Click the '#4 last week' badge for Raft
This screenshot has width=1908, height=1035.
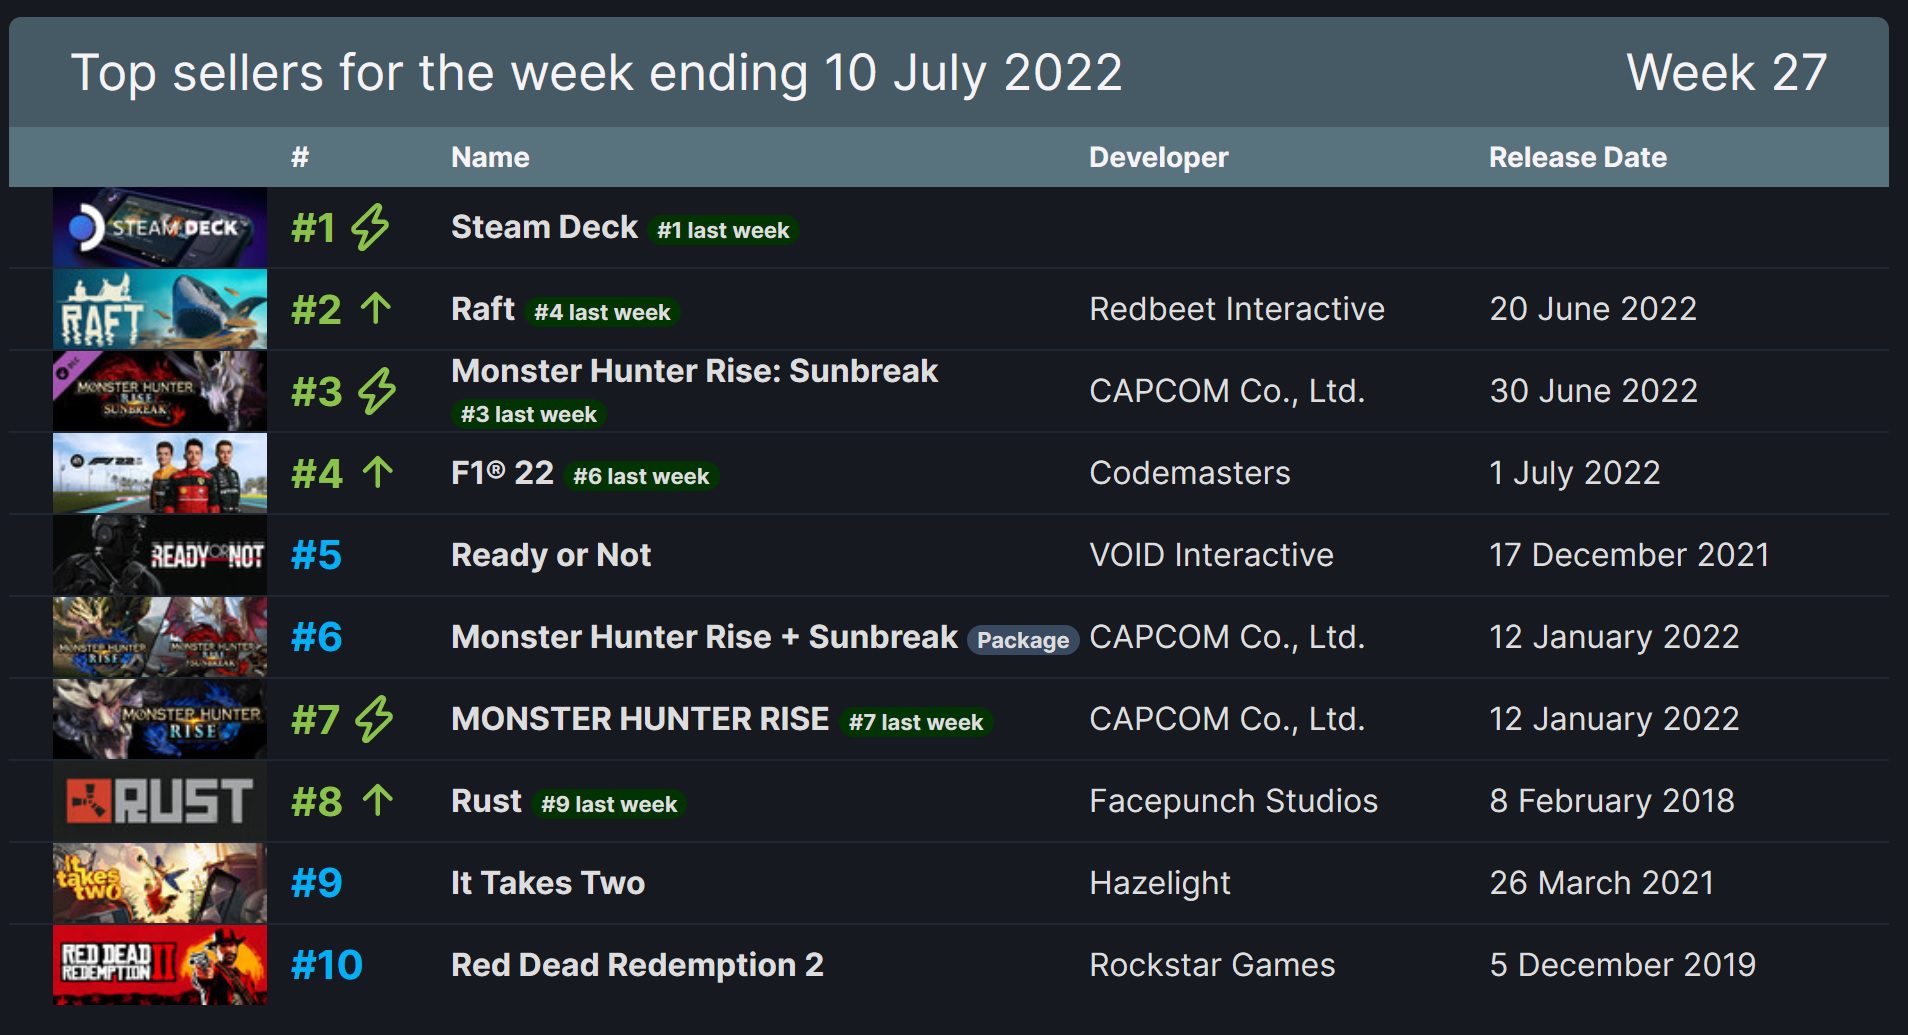pyautogui.click(x=602, y=312)
